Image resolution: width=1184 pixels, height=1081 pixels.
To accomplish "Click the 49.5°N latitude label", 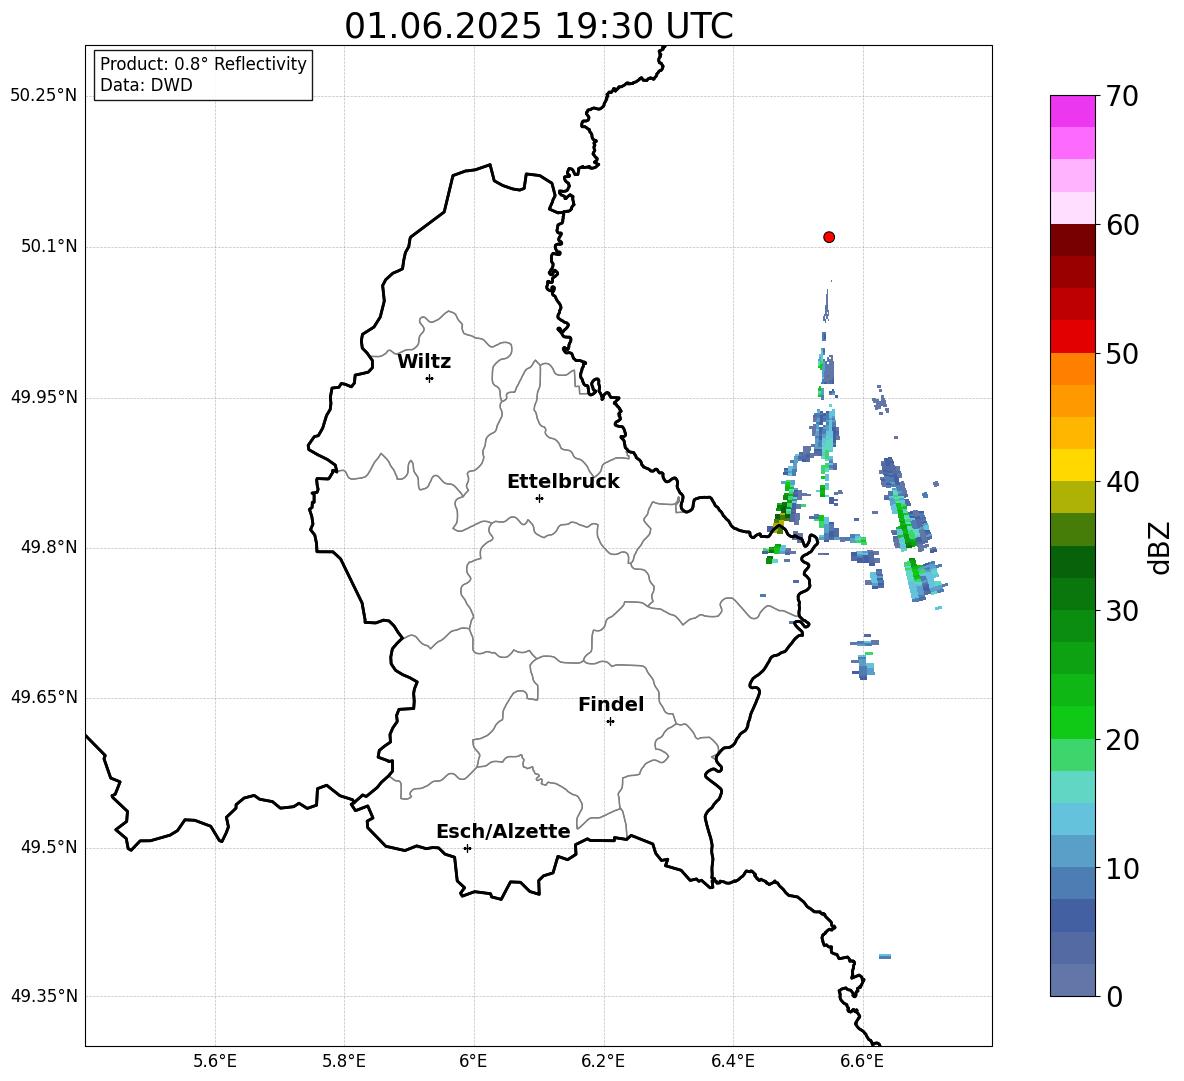I will 49,847.
